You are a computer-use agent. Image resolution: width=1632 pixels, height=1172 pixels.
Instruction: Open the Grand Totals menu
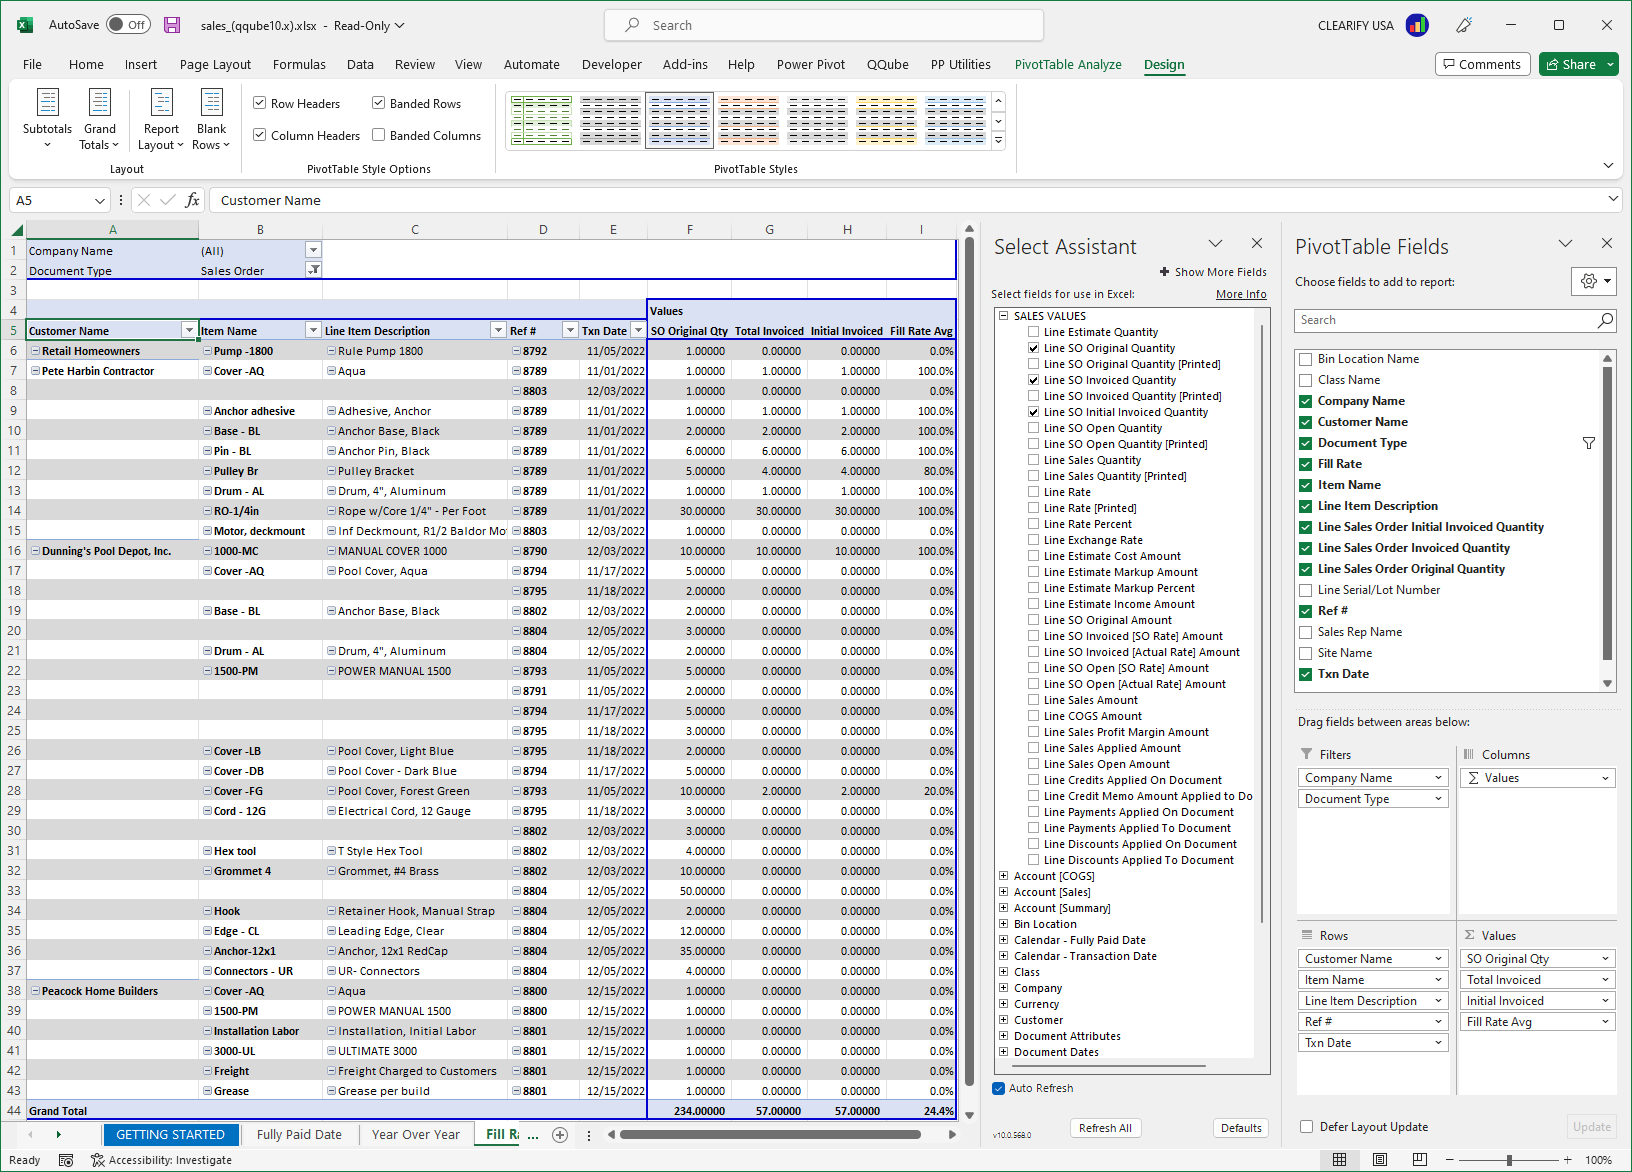point(99,118)
